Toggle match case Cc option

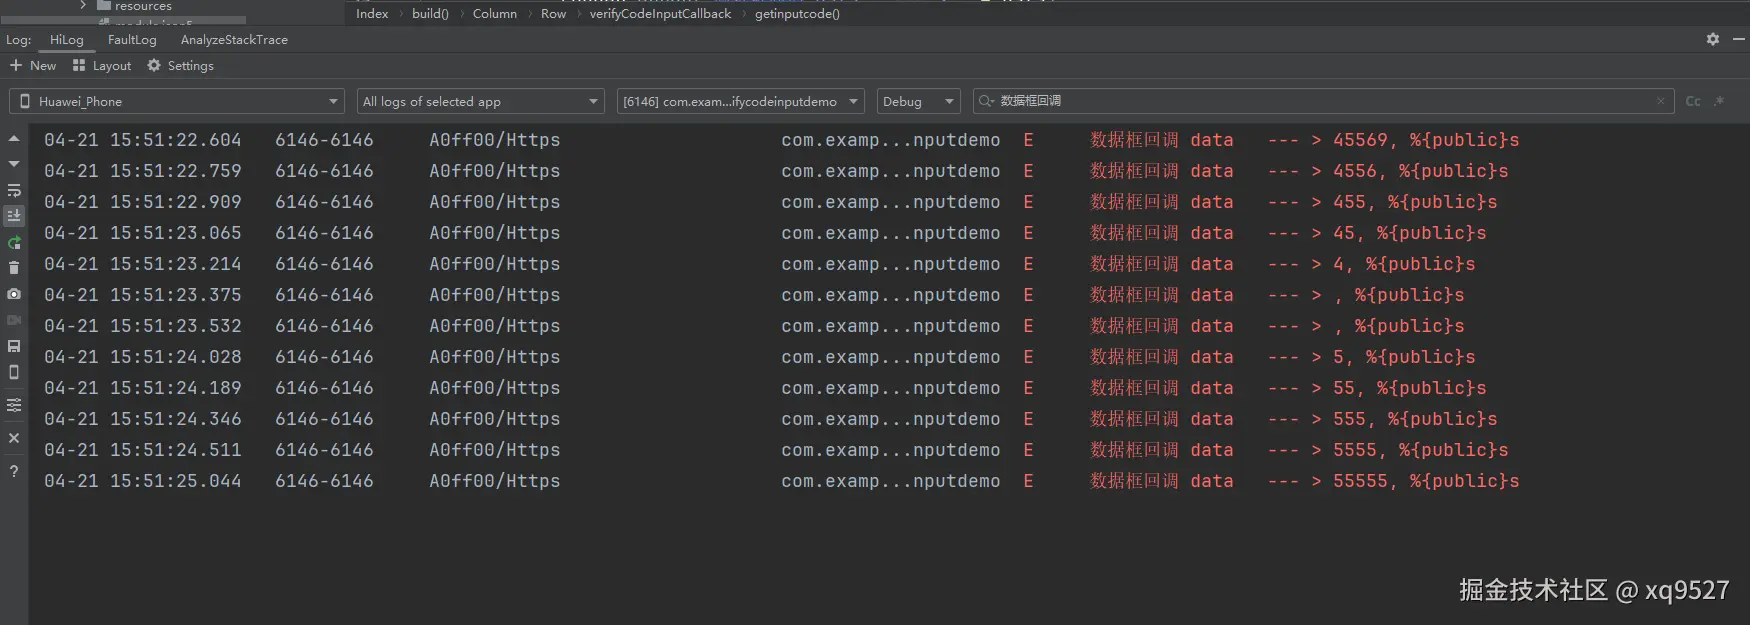[x=1693, y=101]
